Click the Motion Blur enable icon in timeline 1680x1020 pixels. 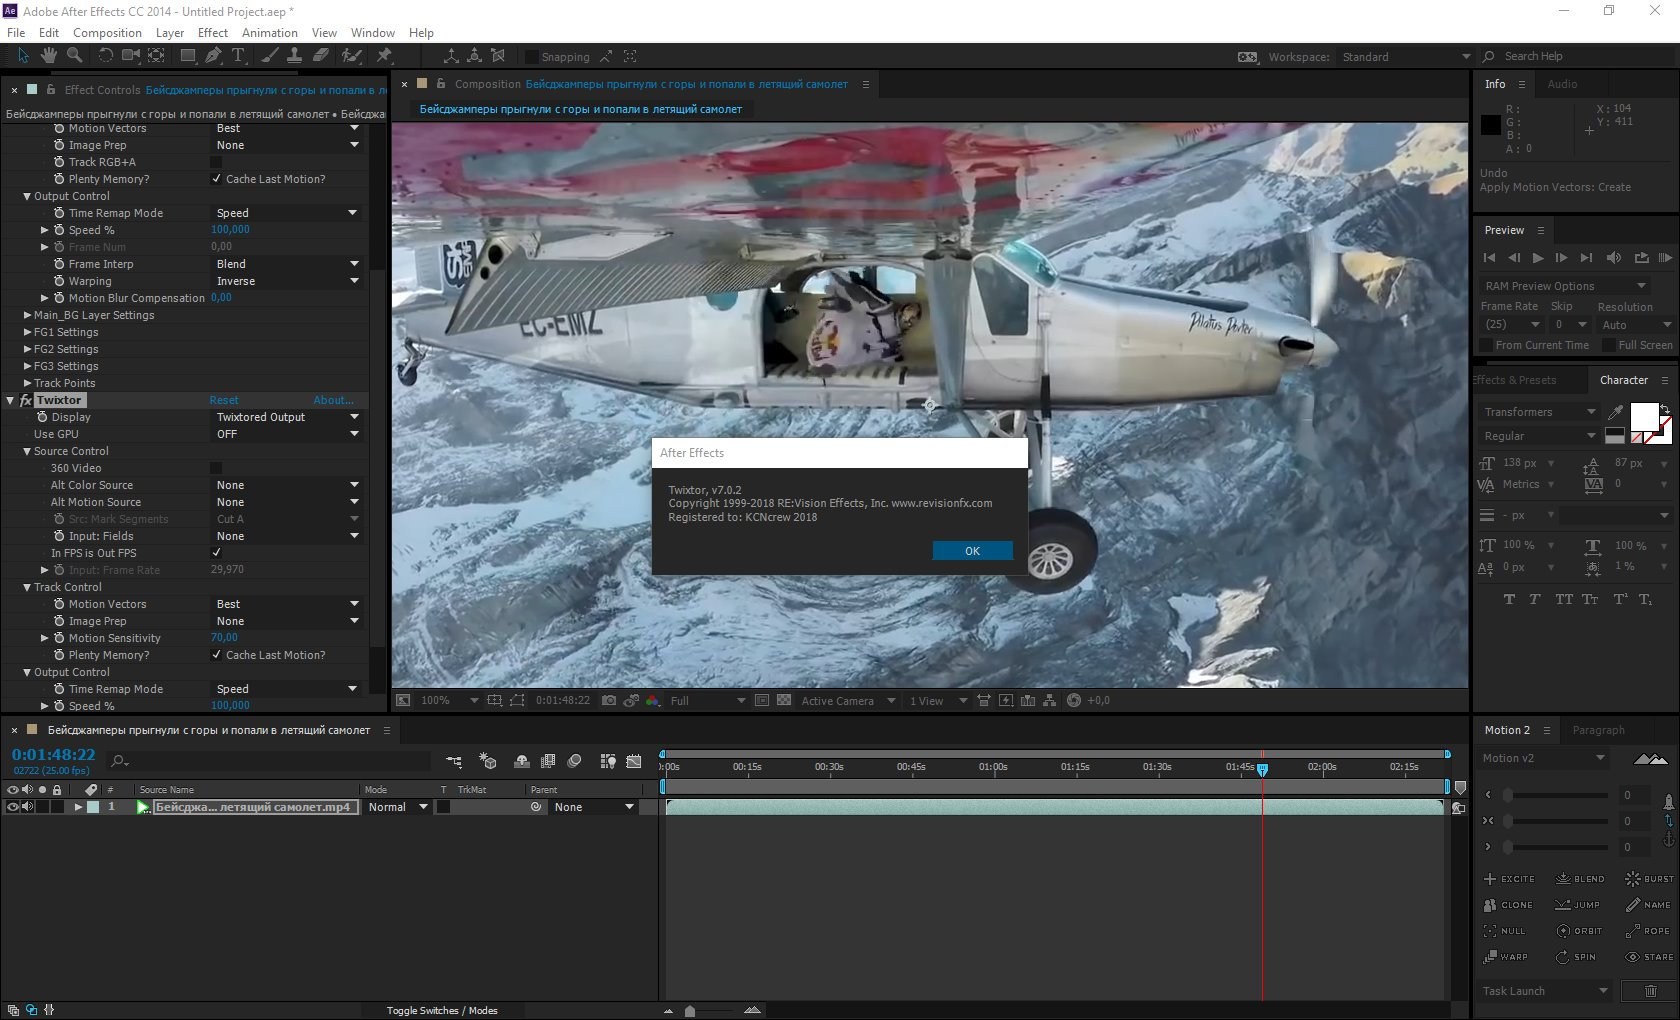click(574, 762)
